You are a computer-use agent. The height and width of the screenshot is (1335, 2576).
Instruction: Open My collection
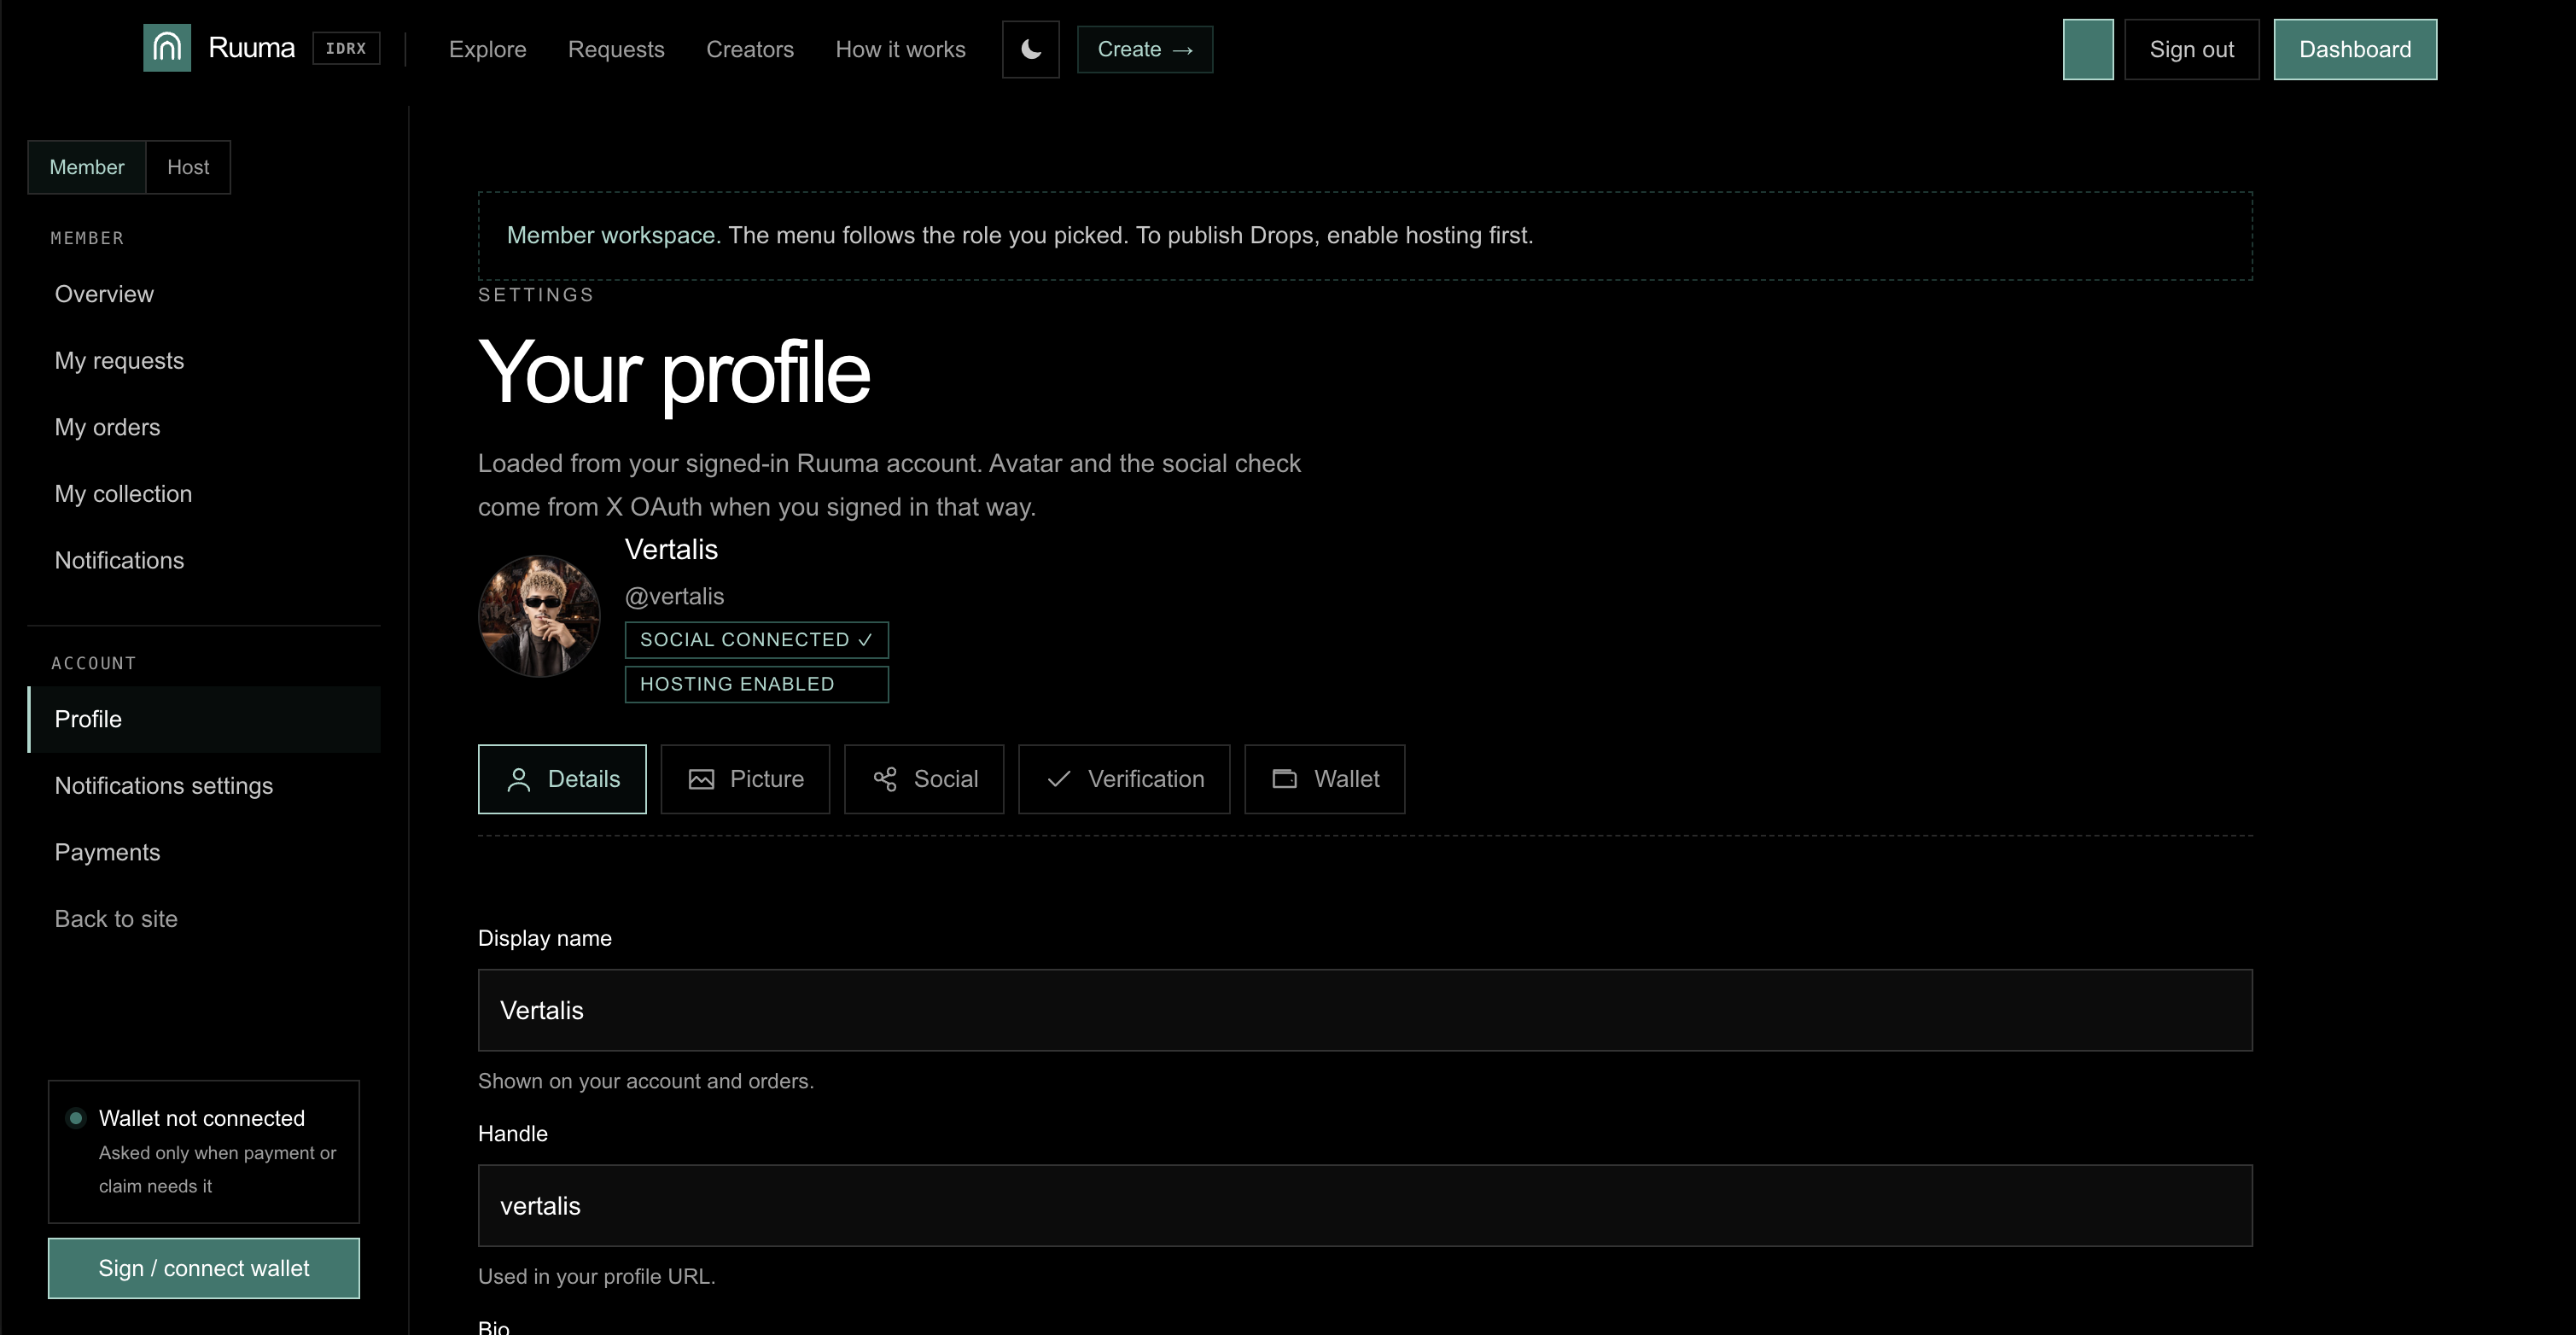[204, 494]
